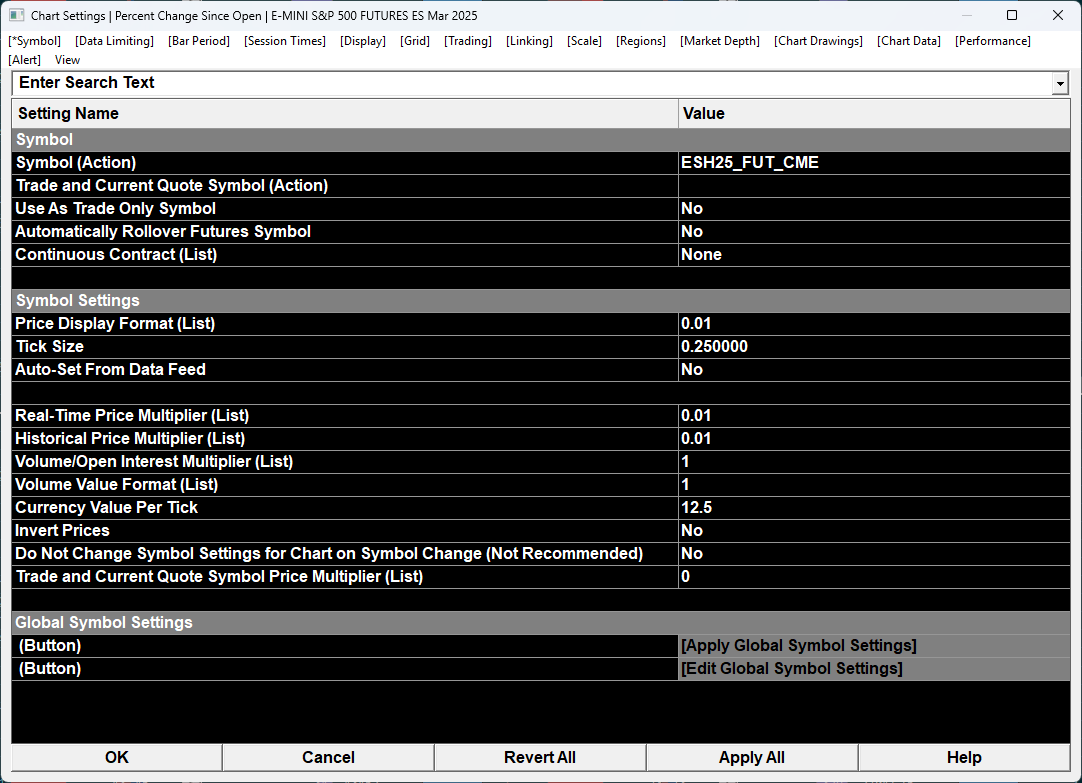Click the OK button
Screen dimensions: 1082x783
(x=117, y=757)
